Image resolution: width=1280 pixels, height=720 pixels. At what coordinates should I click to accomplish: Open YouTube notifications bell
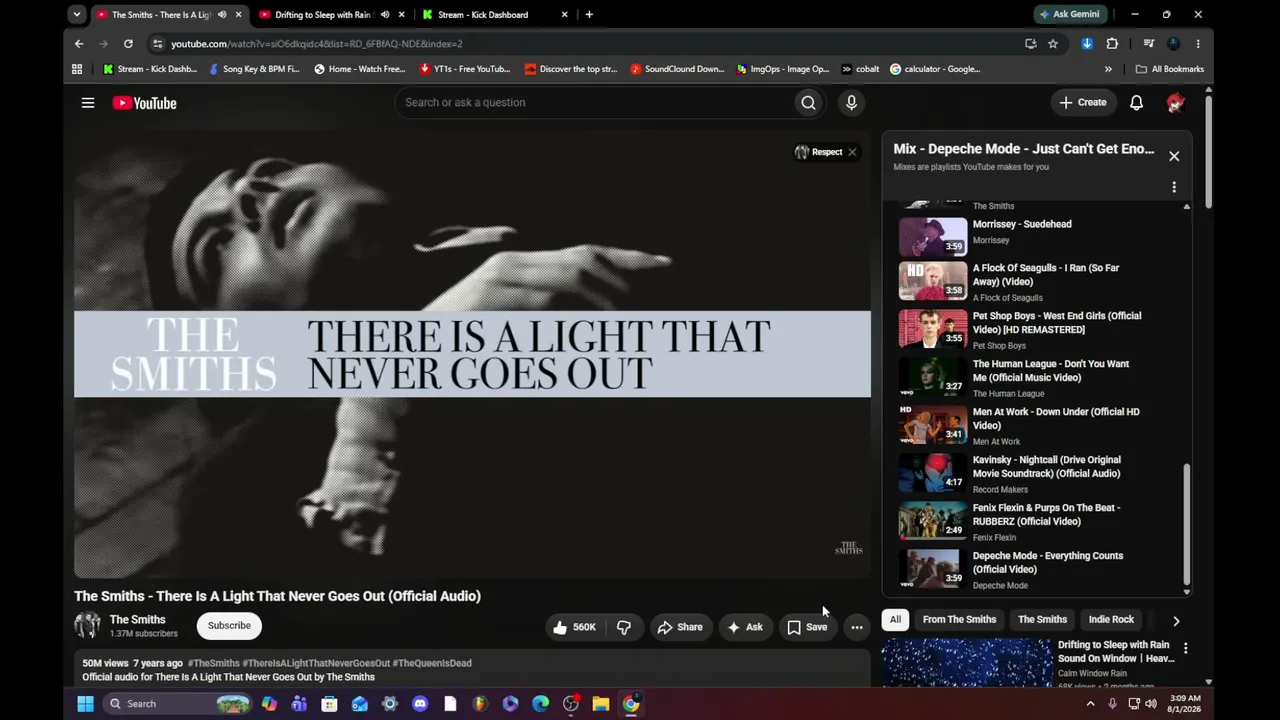1136,102
